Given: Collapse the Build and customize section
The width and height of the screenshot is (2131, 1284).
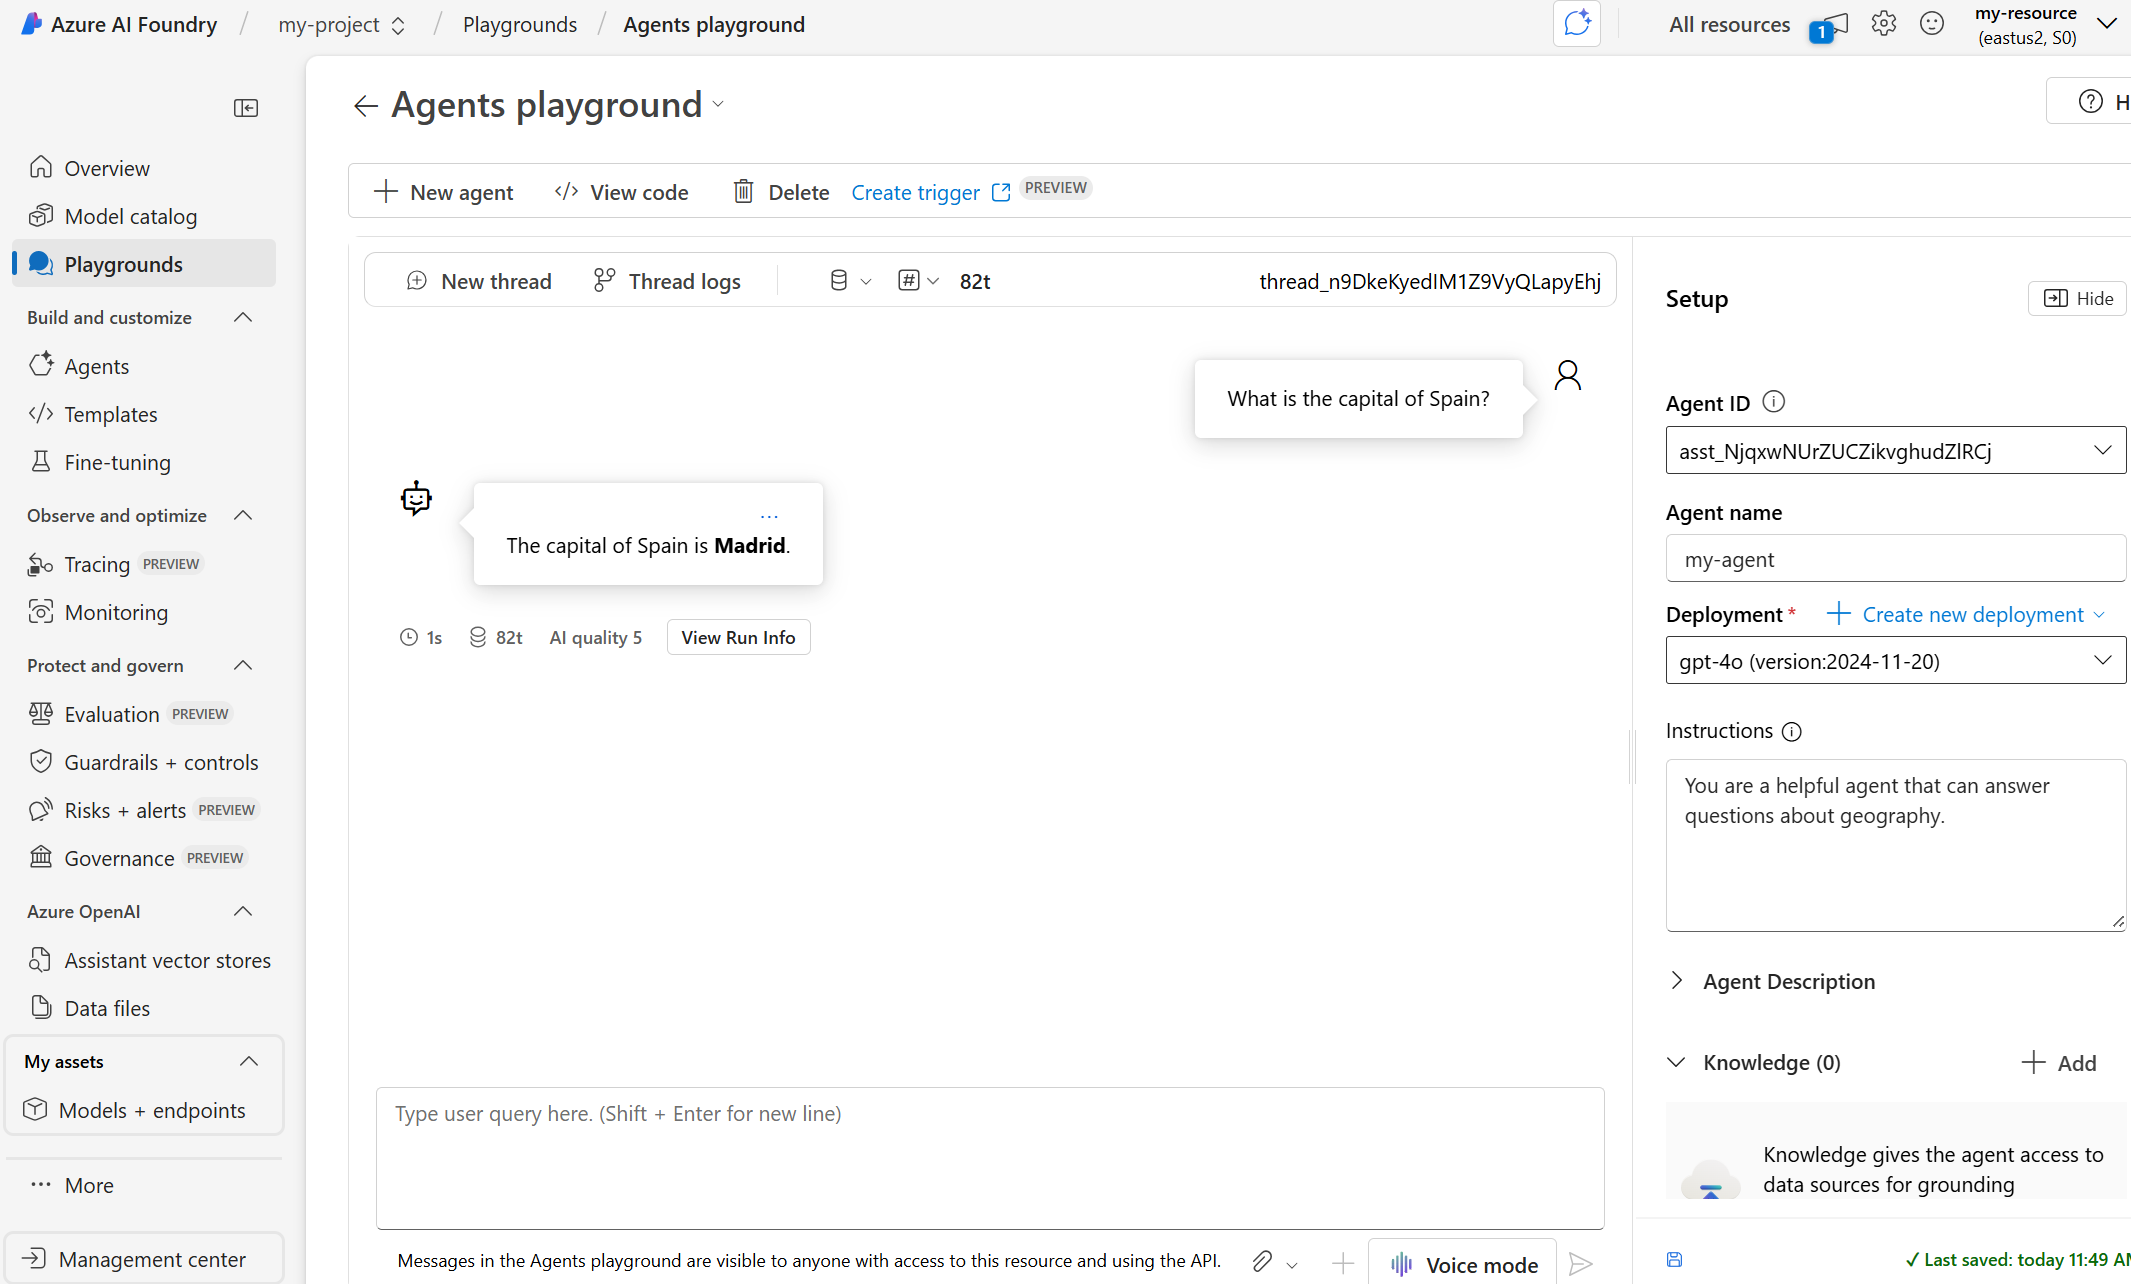Looking at the screenshot, I should pyautogui.click(x=243, y=317).
